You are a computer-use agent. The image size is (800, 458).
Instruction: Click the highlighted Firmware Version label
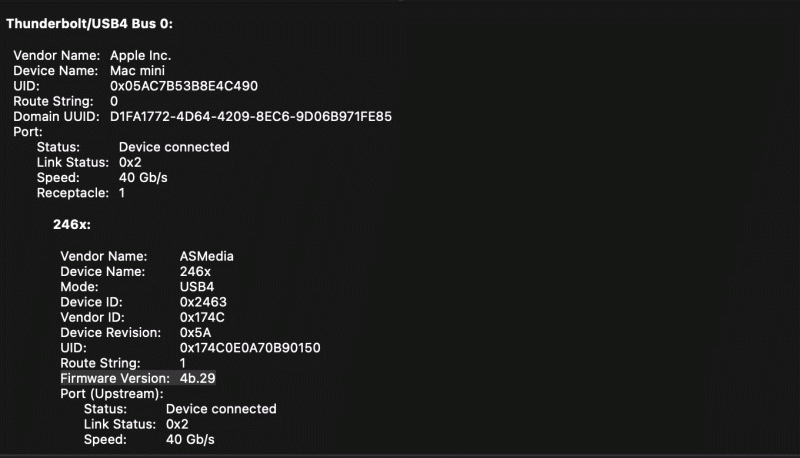[115, 378]
